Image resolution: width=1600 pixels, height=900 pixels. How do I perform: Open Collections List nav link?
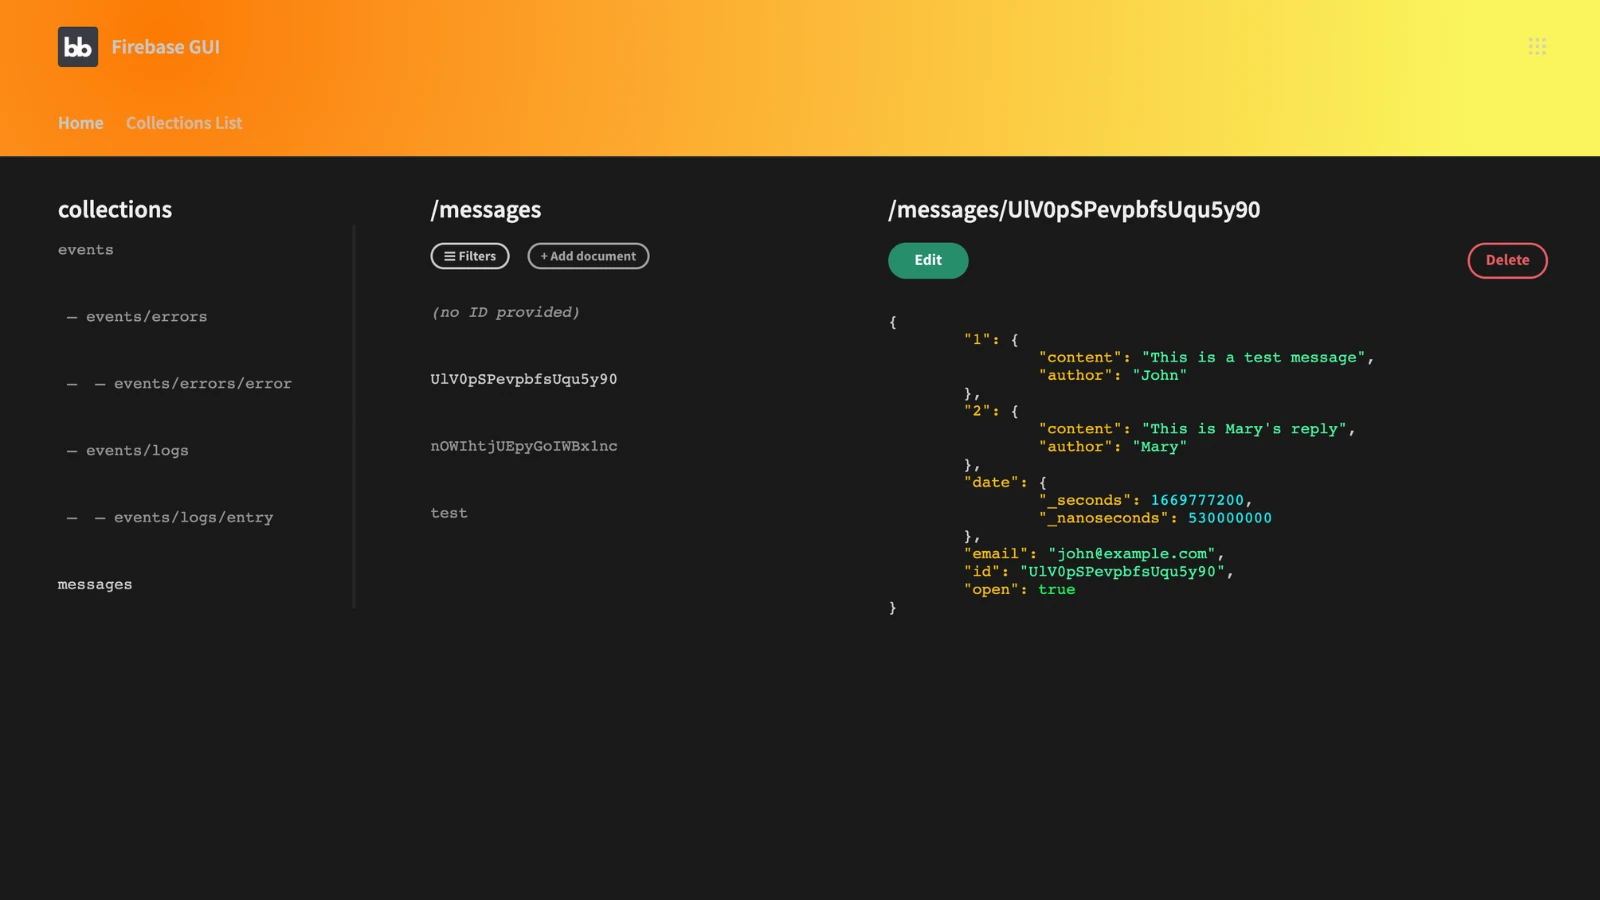click(184, 123)
